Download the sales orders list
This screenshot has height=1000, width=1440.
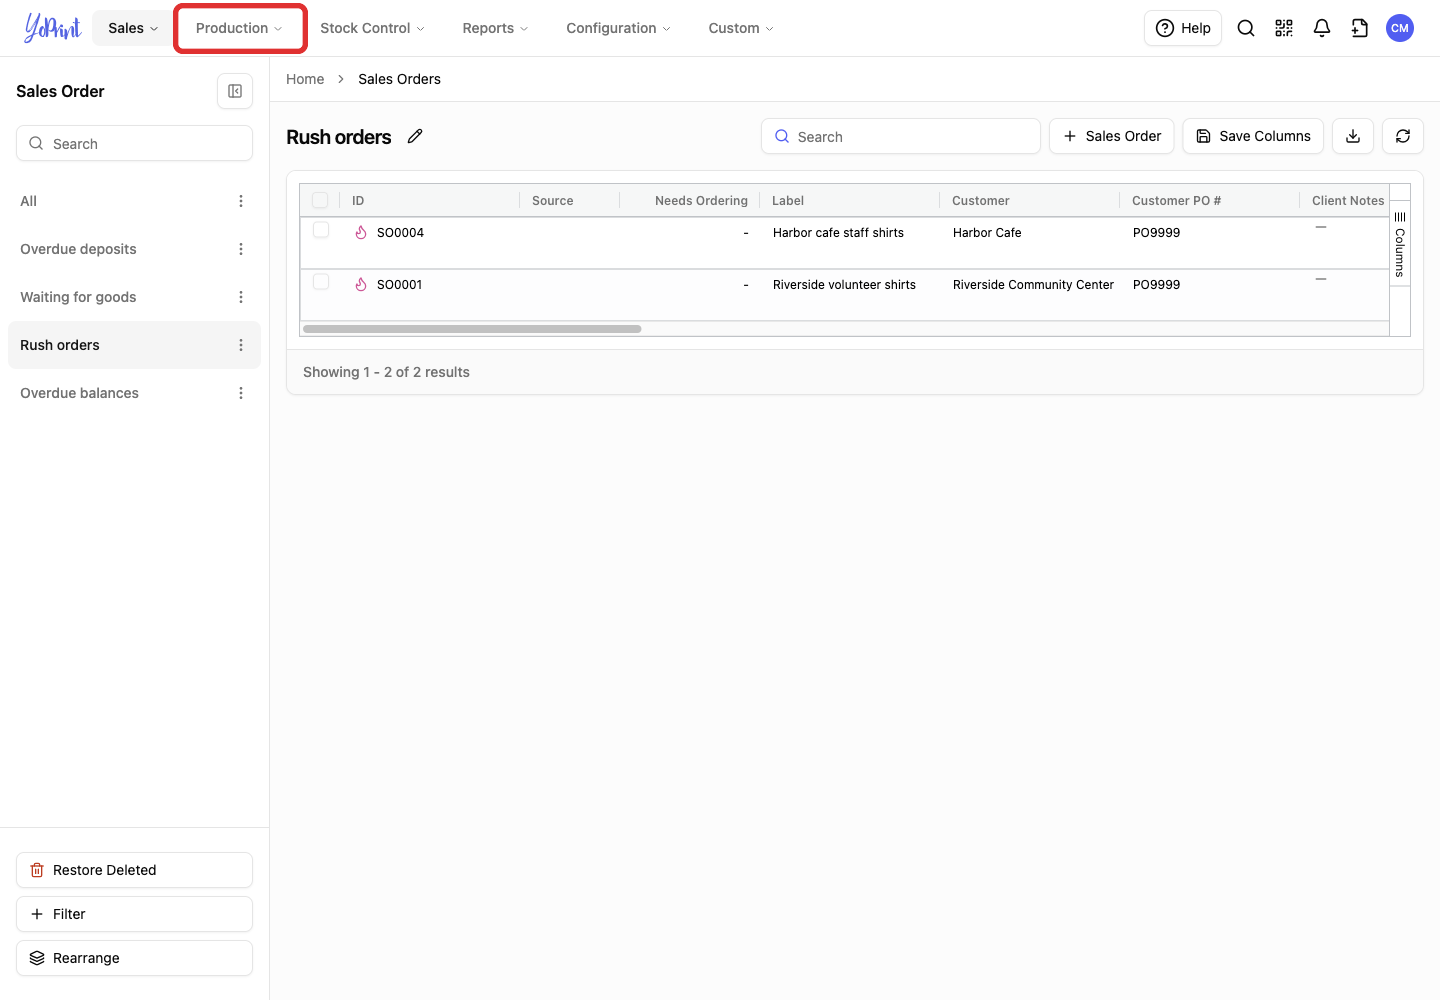[x=1353, y=136]
